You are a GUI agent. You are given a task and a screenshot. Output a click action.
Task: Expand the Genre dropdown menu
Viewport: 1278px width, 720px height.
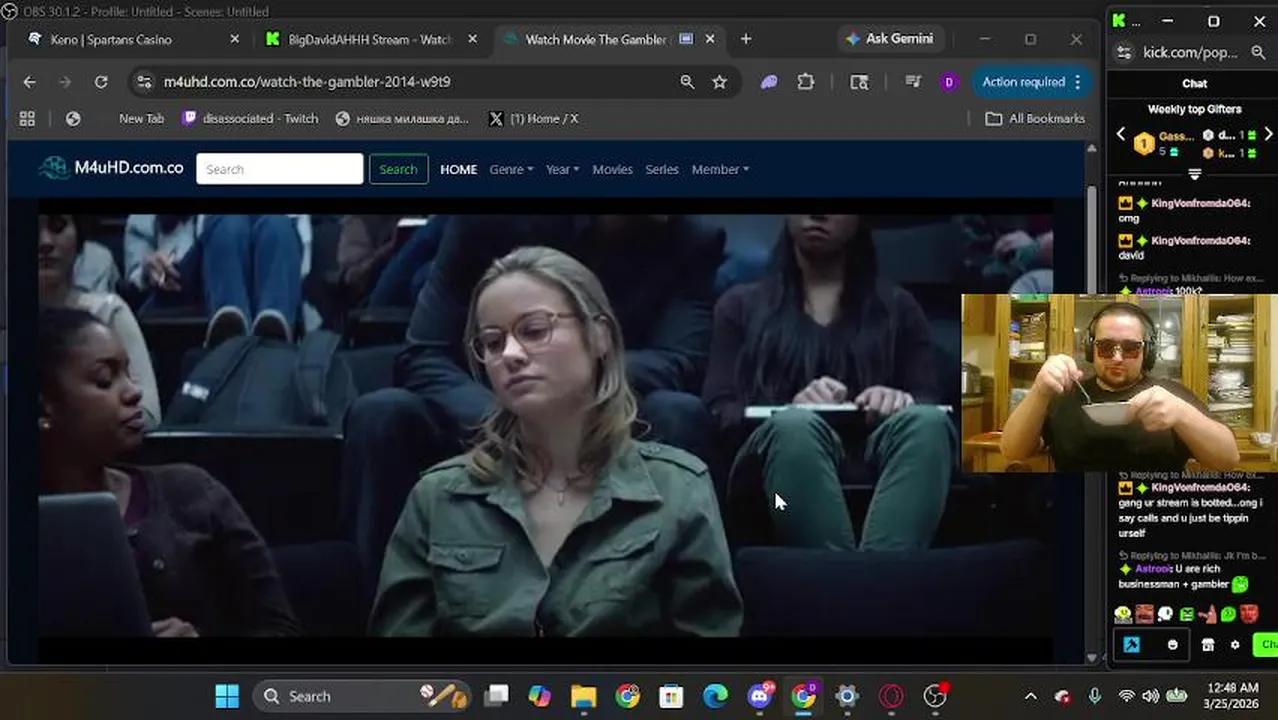pyautogui.click(x=511, y=170)
